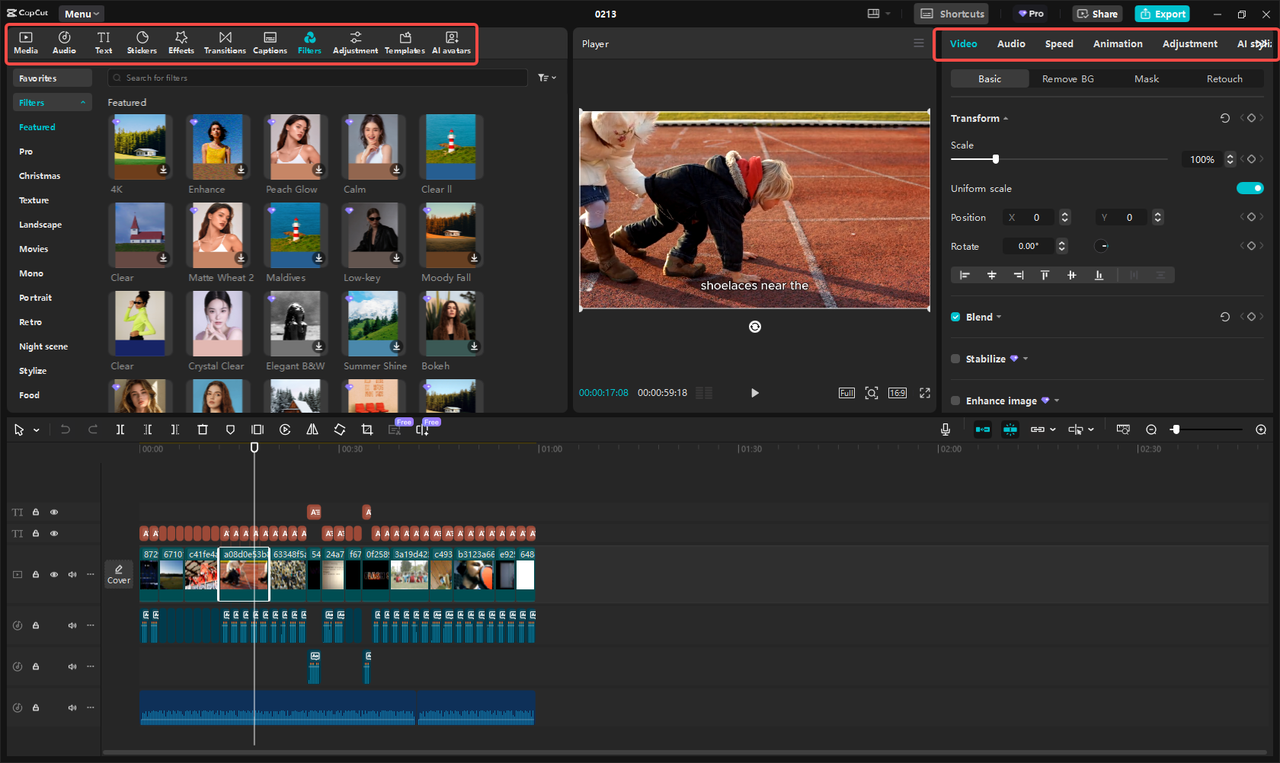This screenshot has height=763, width=1280.
Task: Open the Stickers panel
Action: 141,41
